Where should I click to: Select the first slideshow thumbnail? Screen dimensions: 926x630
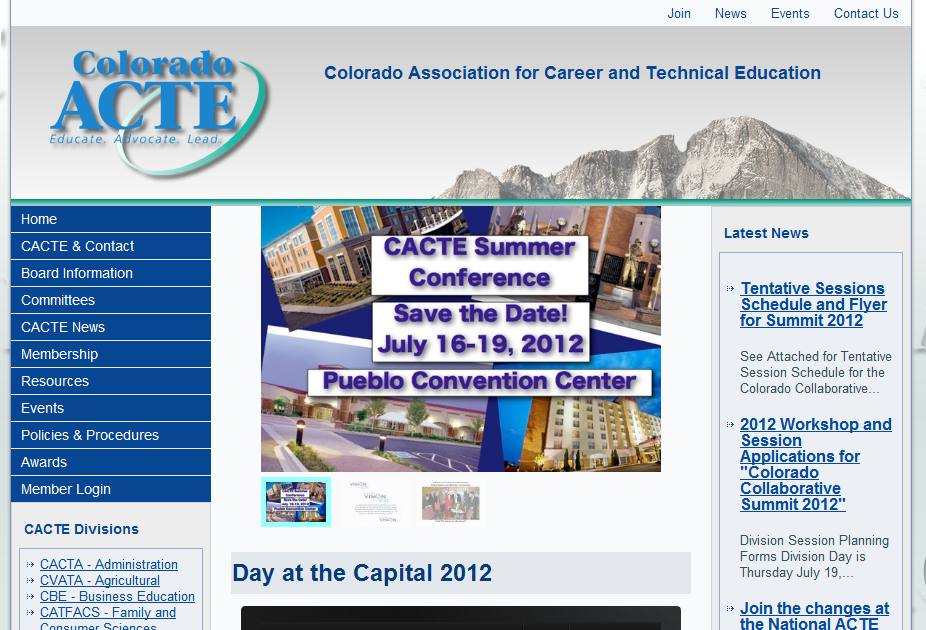coord(295,502)
